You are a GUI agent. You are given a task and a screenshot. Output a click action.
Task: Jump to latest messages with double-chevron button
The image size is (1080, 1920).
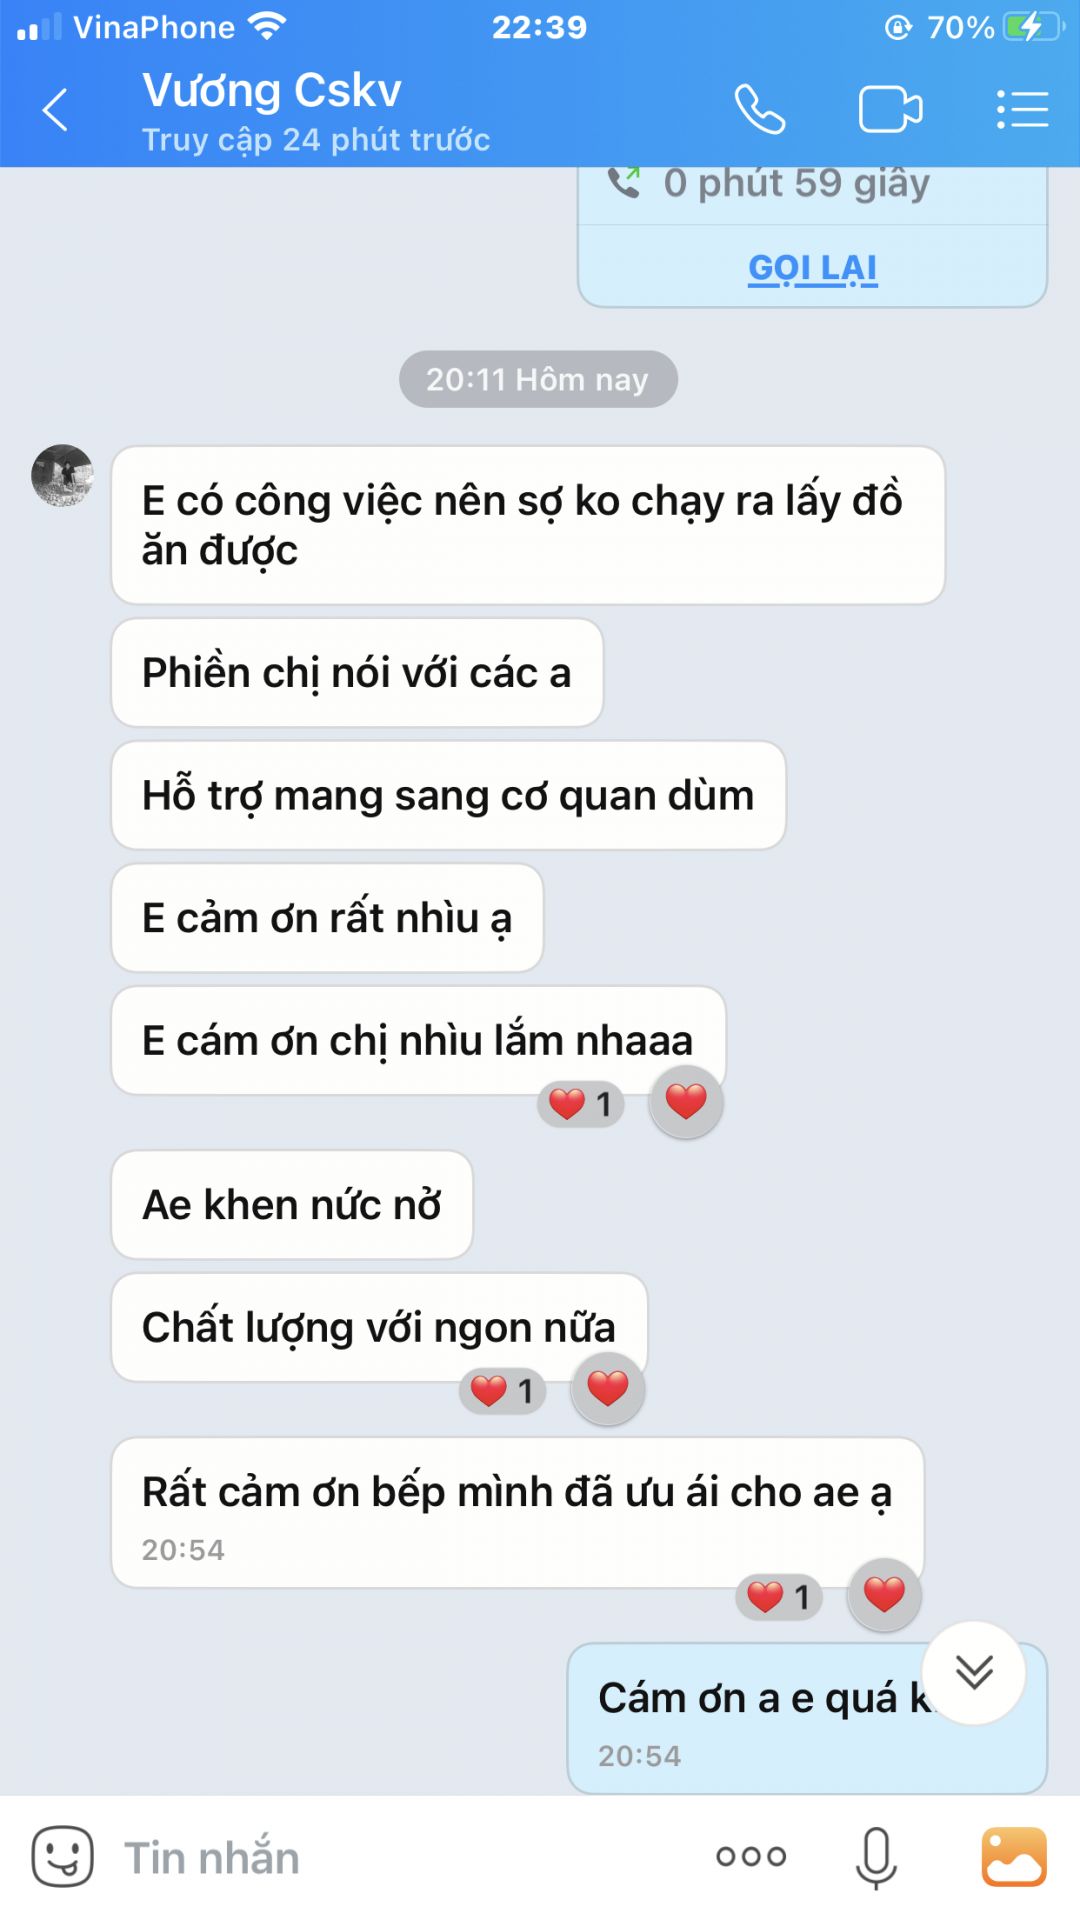[x=974, y=1672]
